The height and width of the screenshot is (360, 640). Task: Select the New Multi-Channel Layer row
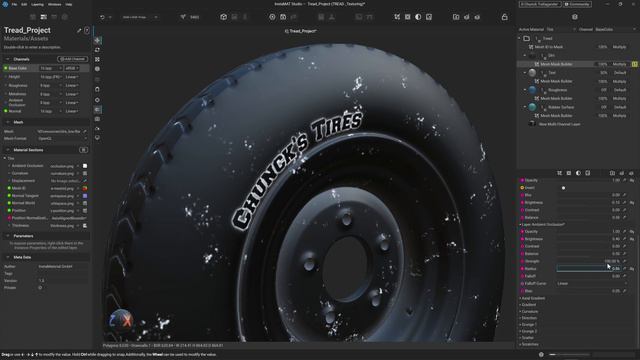[x=559, y=124]
